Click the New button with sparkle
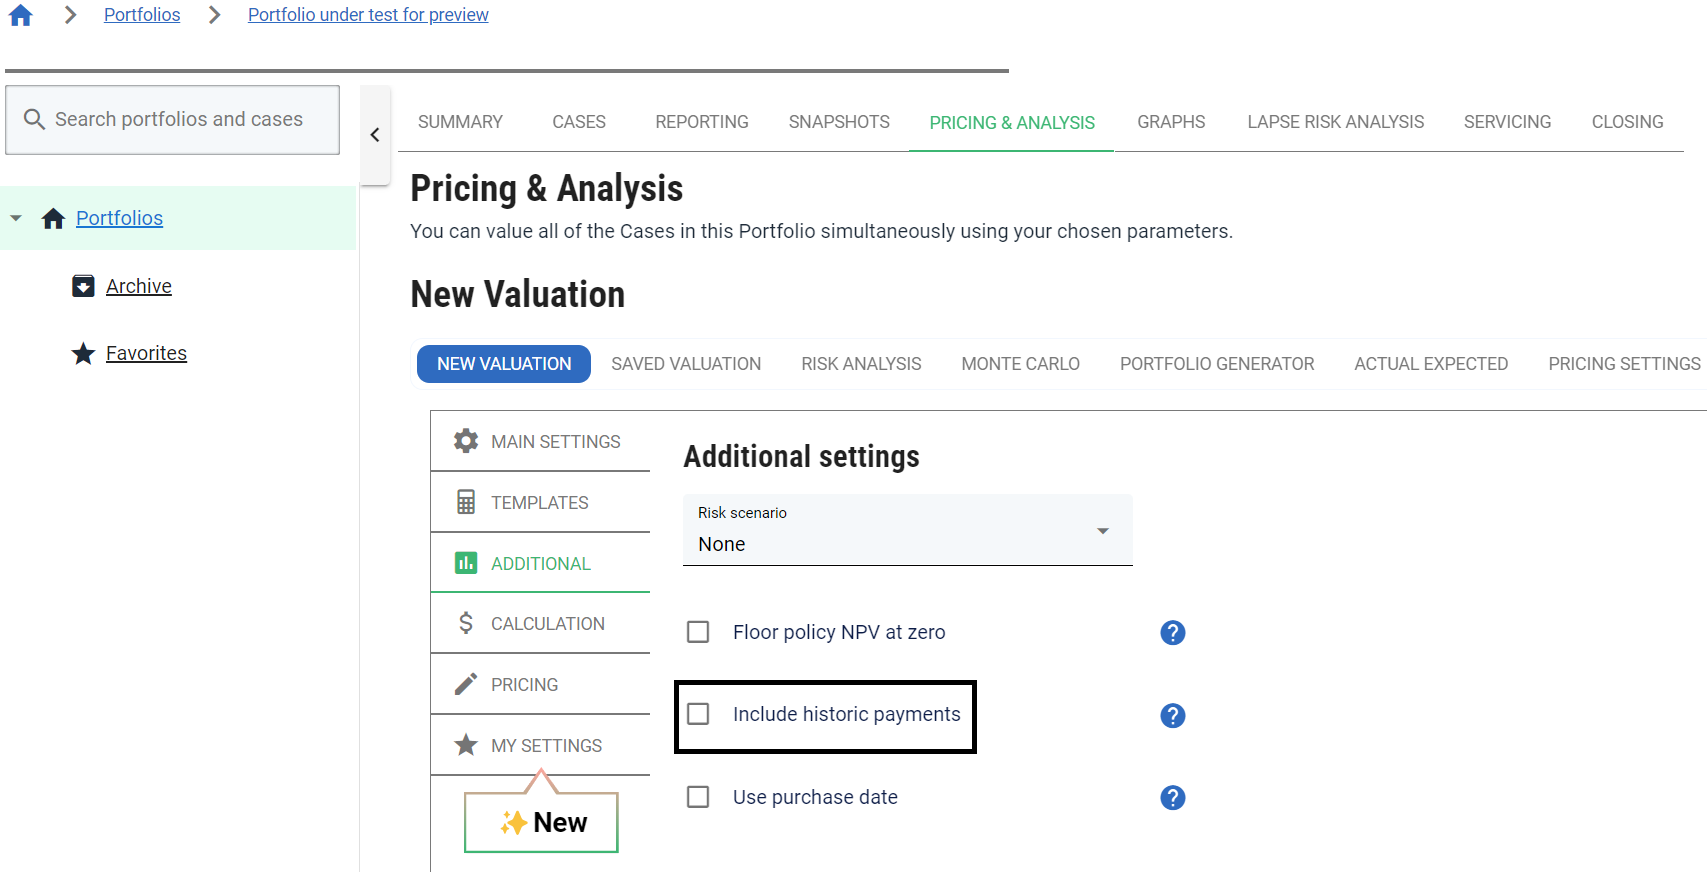The width and height of the screenshot is (1707, 872). coord(542,822)
